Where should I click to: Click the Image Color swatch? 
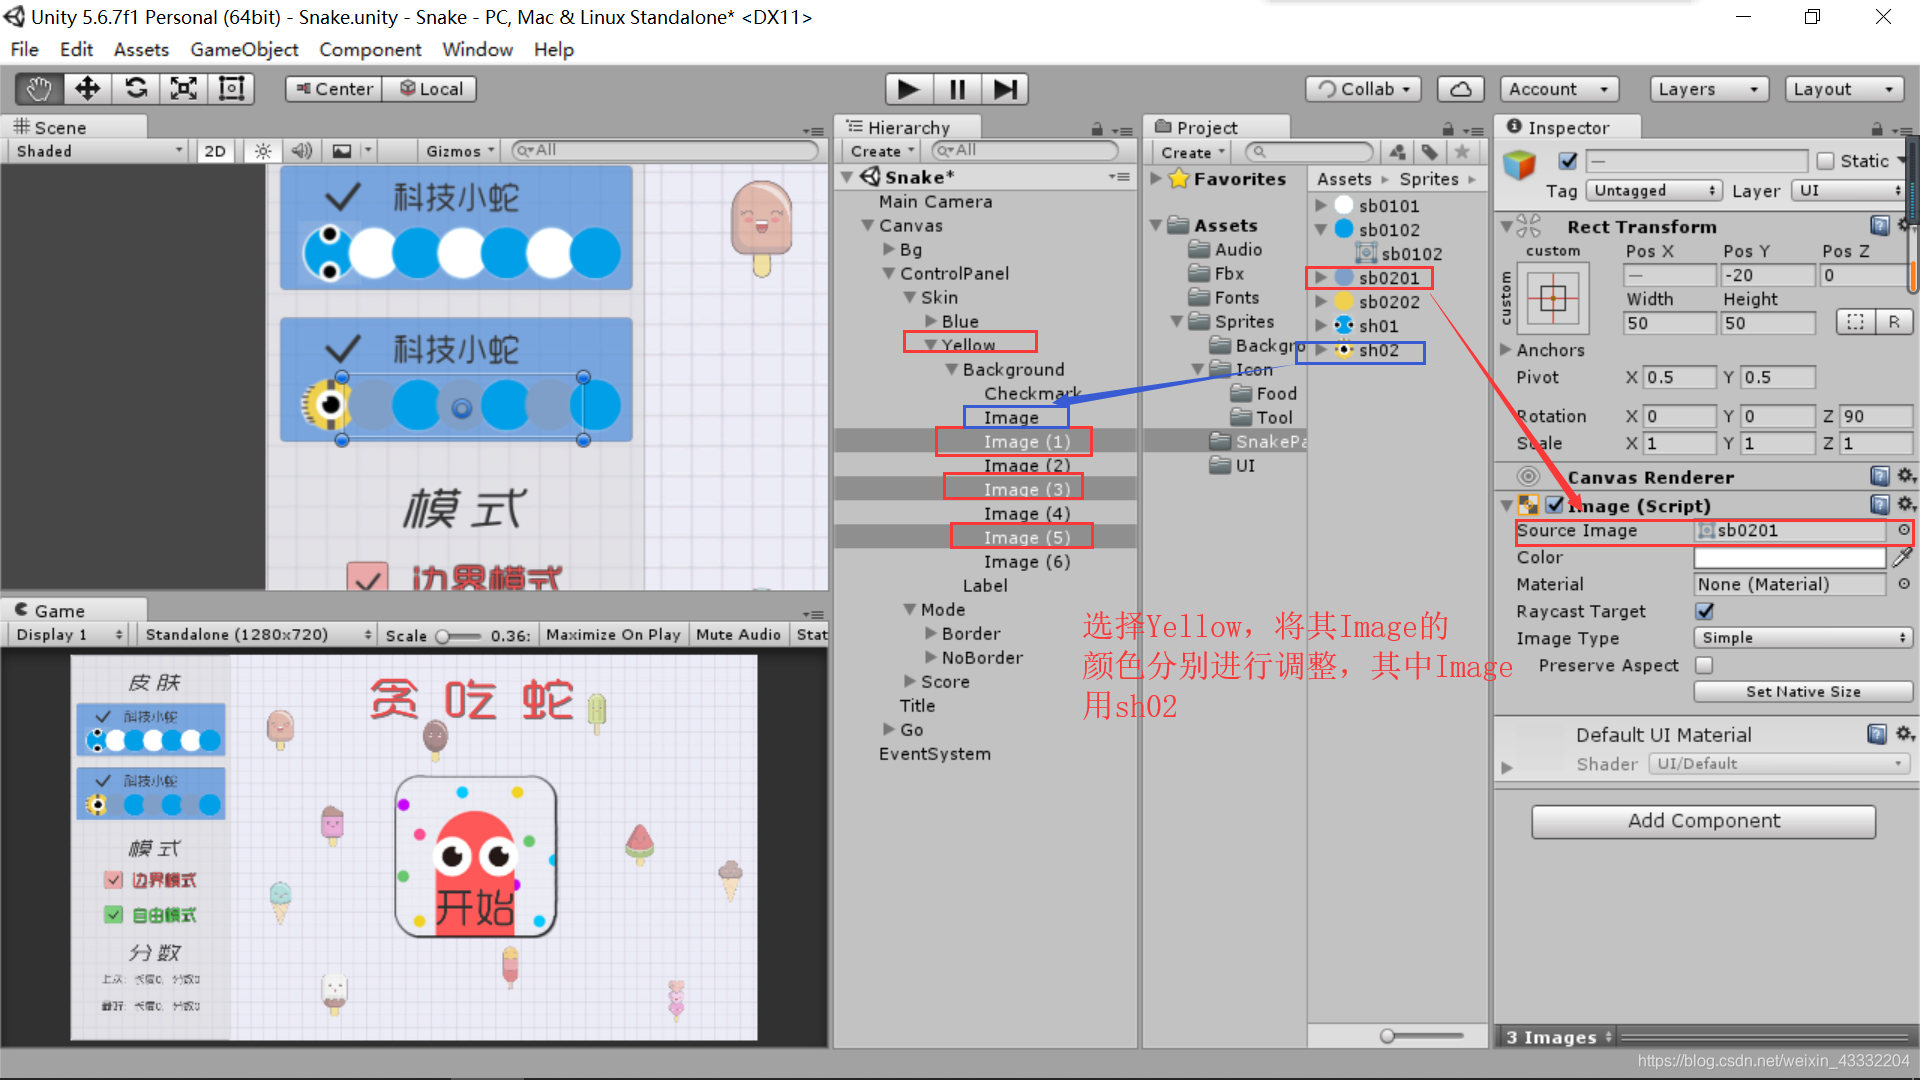(x=1789, y=557)
